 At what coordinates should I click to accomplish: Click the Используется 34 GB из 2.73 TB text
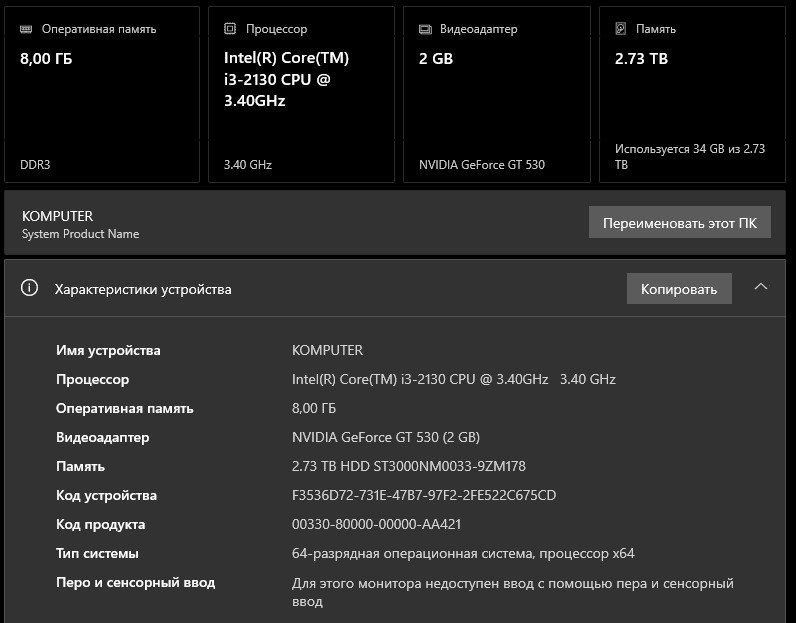click(690, 157)
